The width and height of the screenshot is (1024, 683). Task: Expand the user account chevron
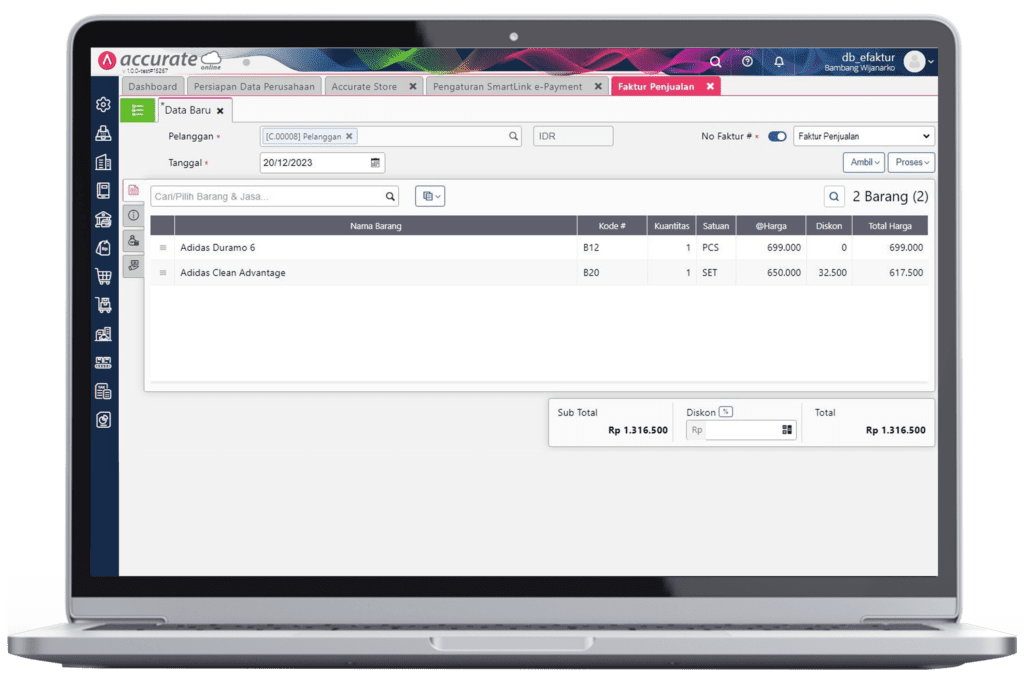point(931,61)
